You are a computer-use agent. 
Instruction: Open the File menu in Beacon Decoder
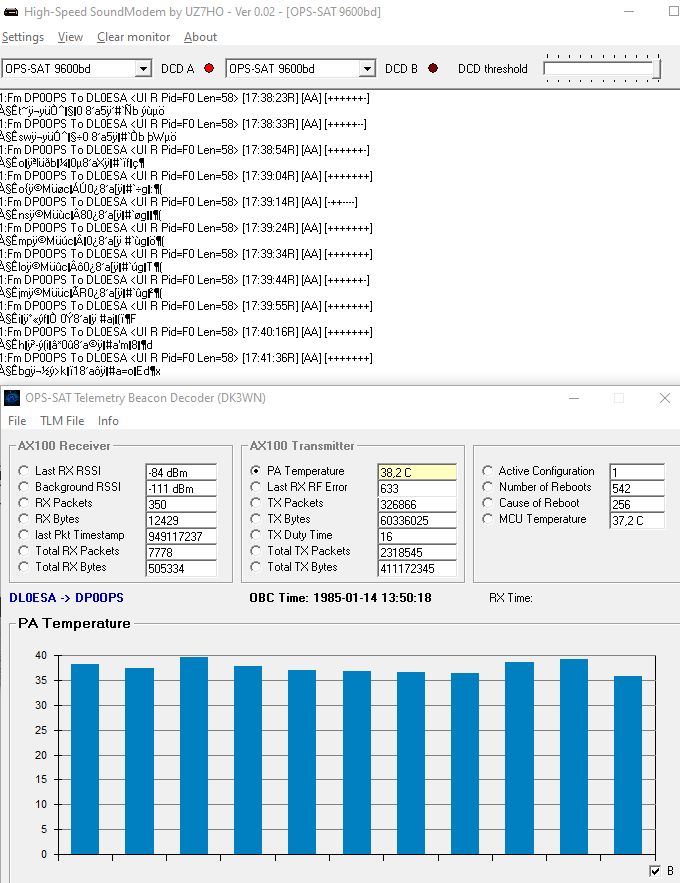click(17, 421)
